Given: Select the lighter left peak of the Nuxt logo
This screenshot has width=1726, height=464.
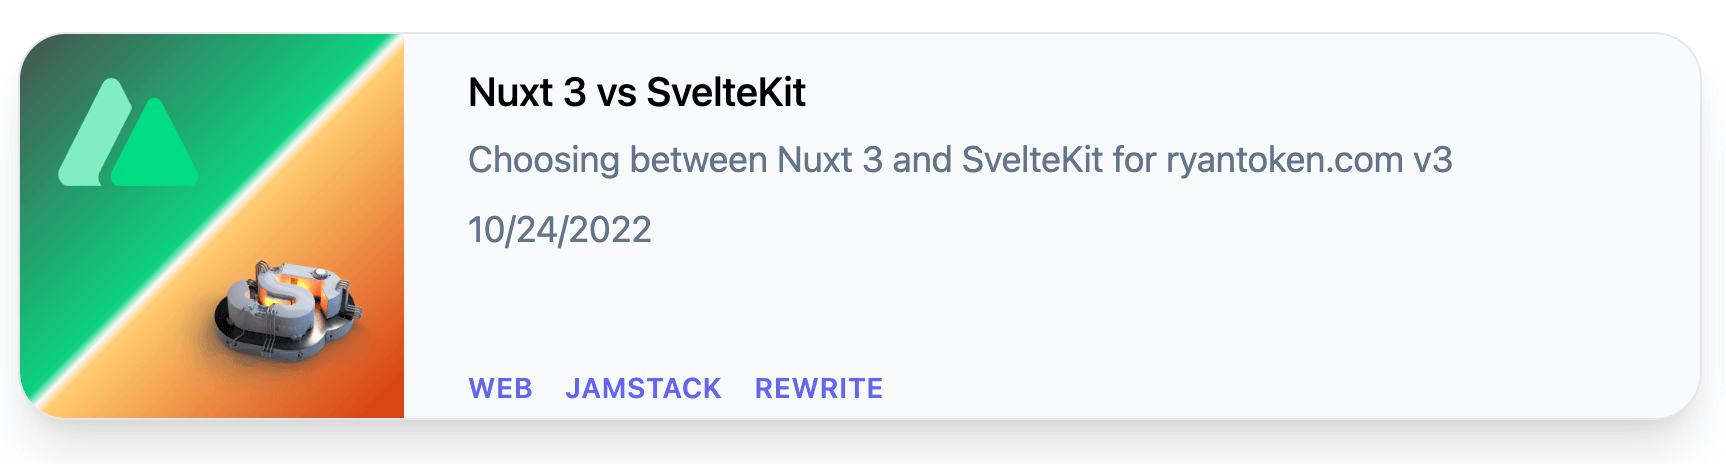Looking at the screenshot, I should (x=94, y=130).
